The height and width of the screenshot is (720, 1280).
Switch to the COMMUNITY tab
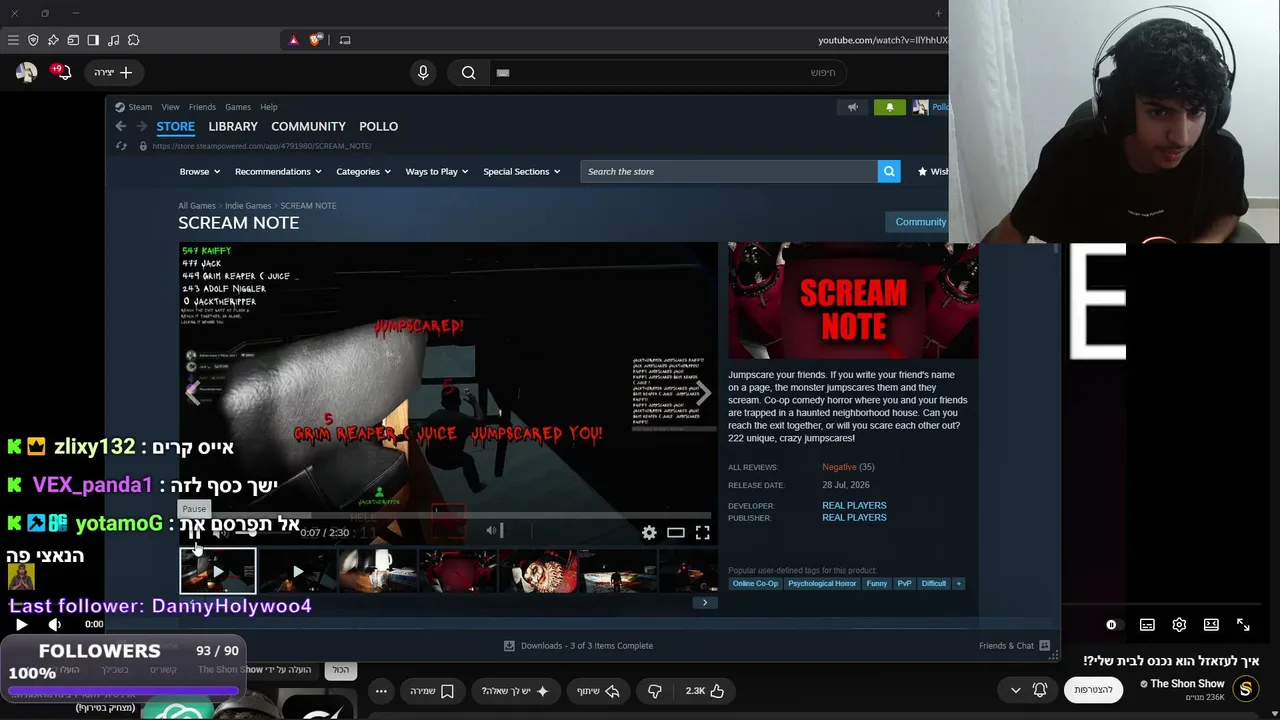[x=308, y=126]
